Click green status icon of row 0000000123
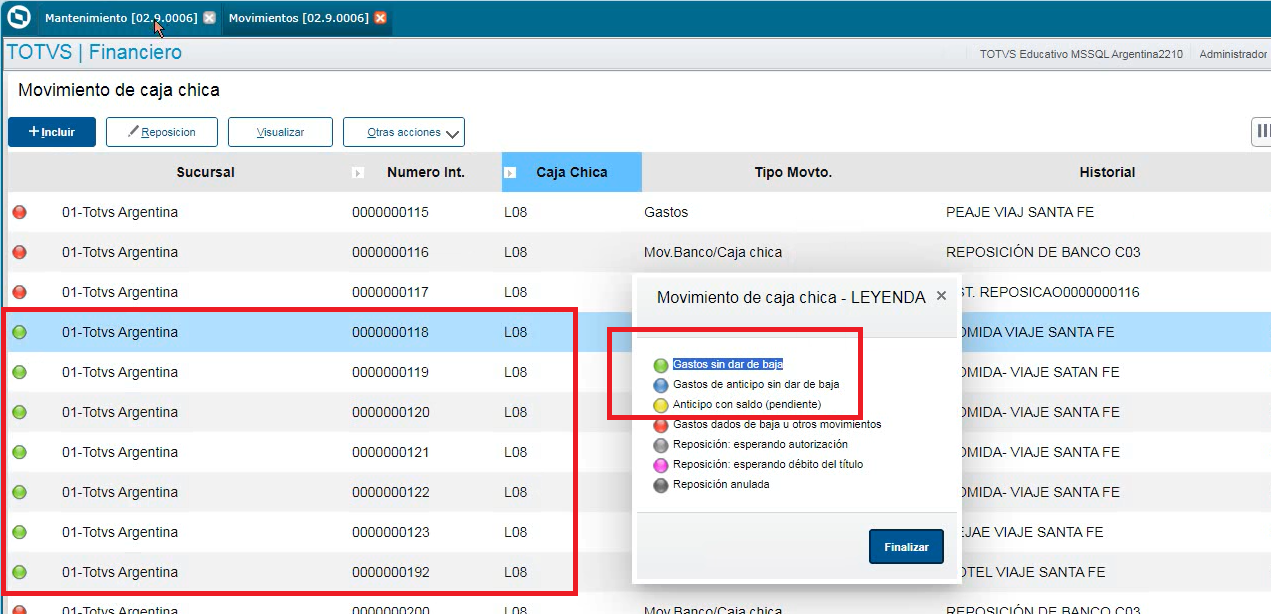Screen dimensions: 1271x614 point(19,532)
